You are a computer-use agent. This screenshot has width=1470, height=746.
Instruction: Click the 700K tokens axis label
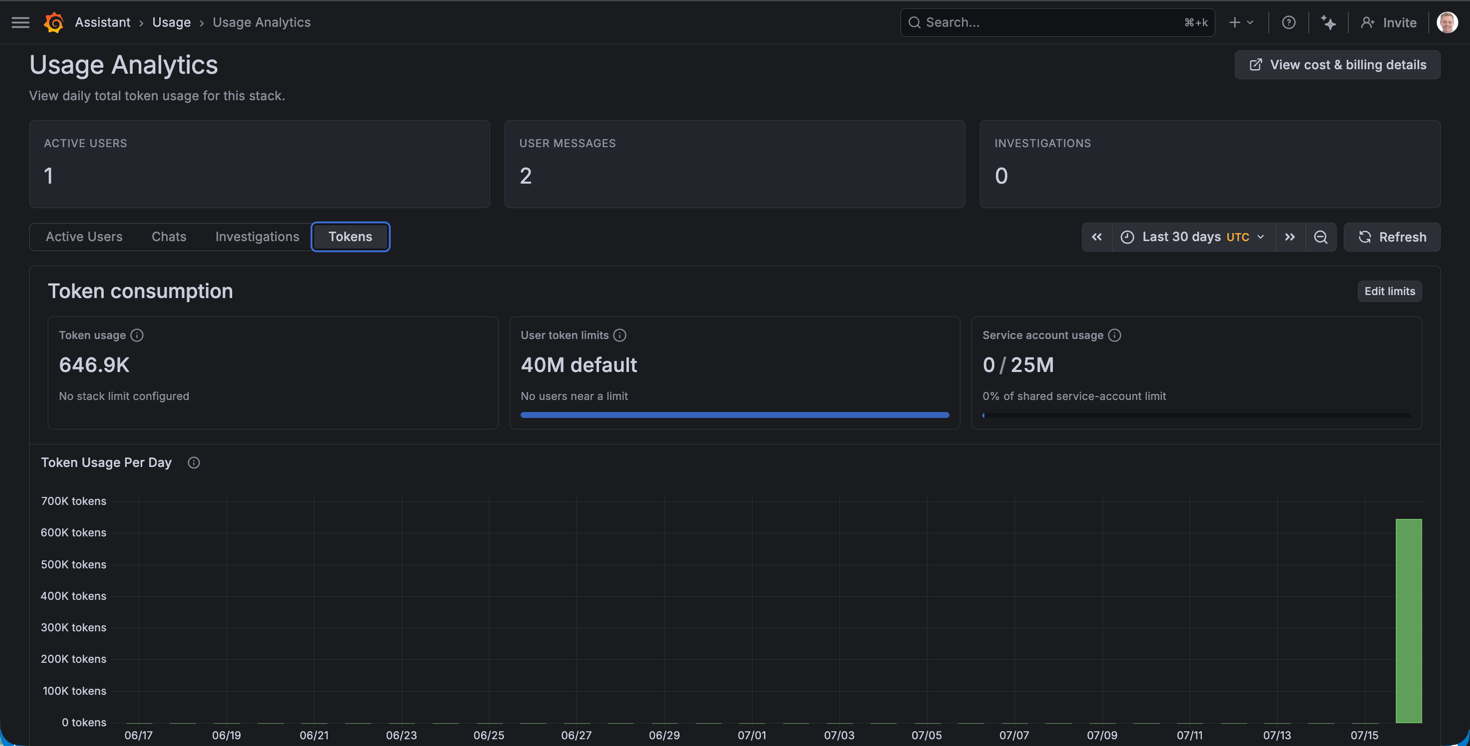pyautogui.click(x=74, y=501)
